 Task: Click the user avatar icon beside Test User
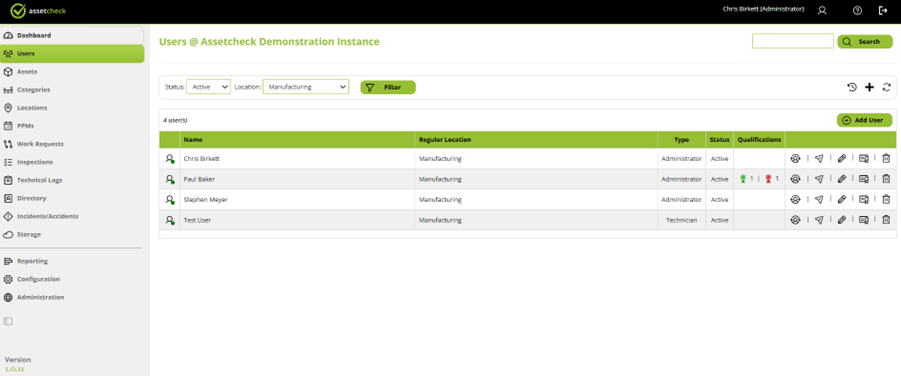click(170, 220)
